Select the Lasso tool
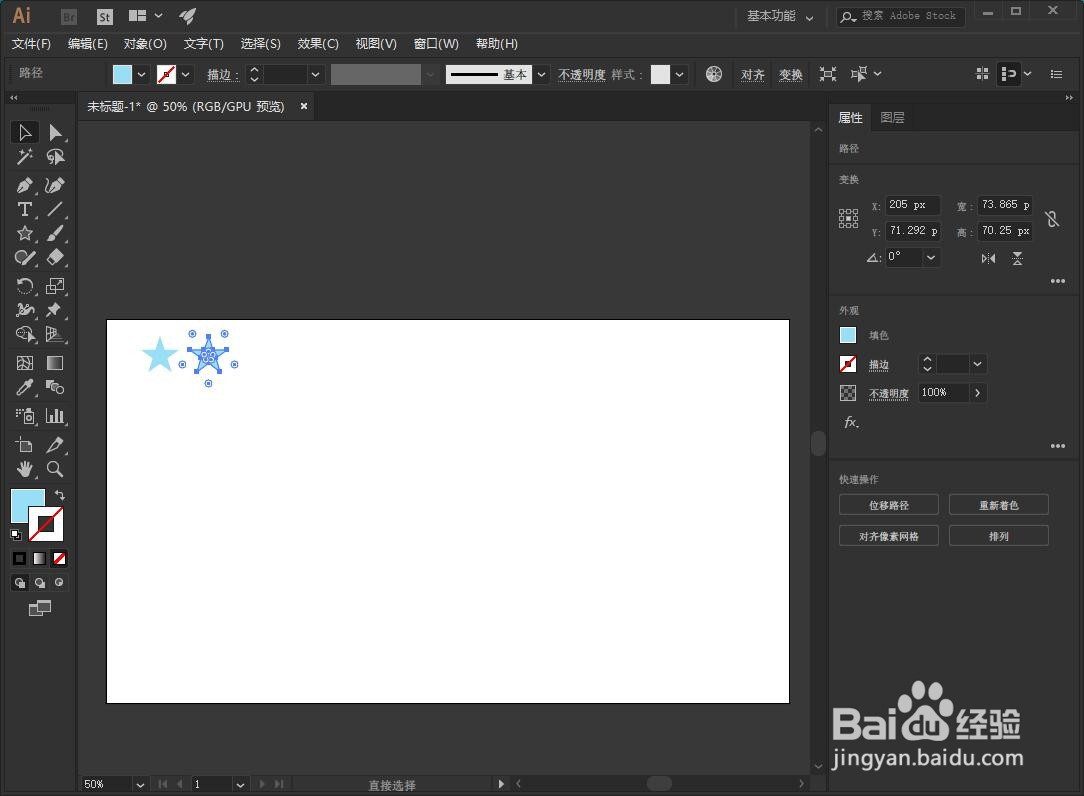1084x796 pixels. (x=55, y=157)
